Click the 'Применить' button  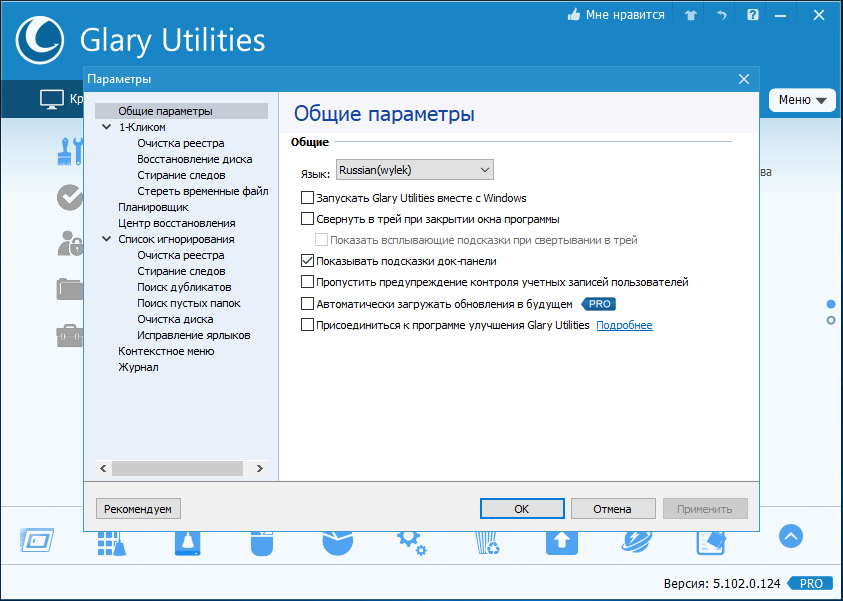(x=705, y=509)
